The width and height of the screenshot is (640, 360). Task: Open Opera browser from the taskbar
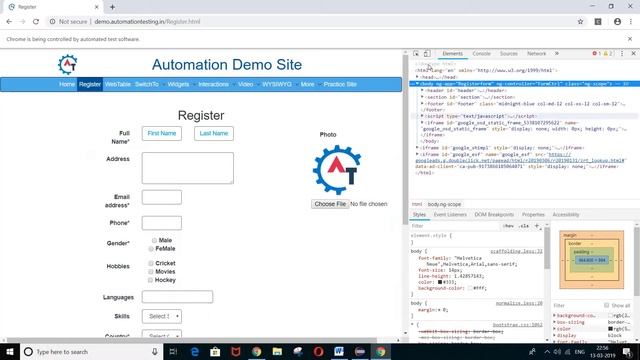[x=318, y=351]
